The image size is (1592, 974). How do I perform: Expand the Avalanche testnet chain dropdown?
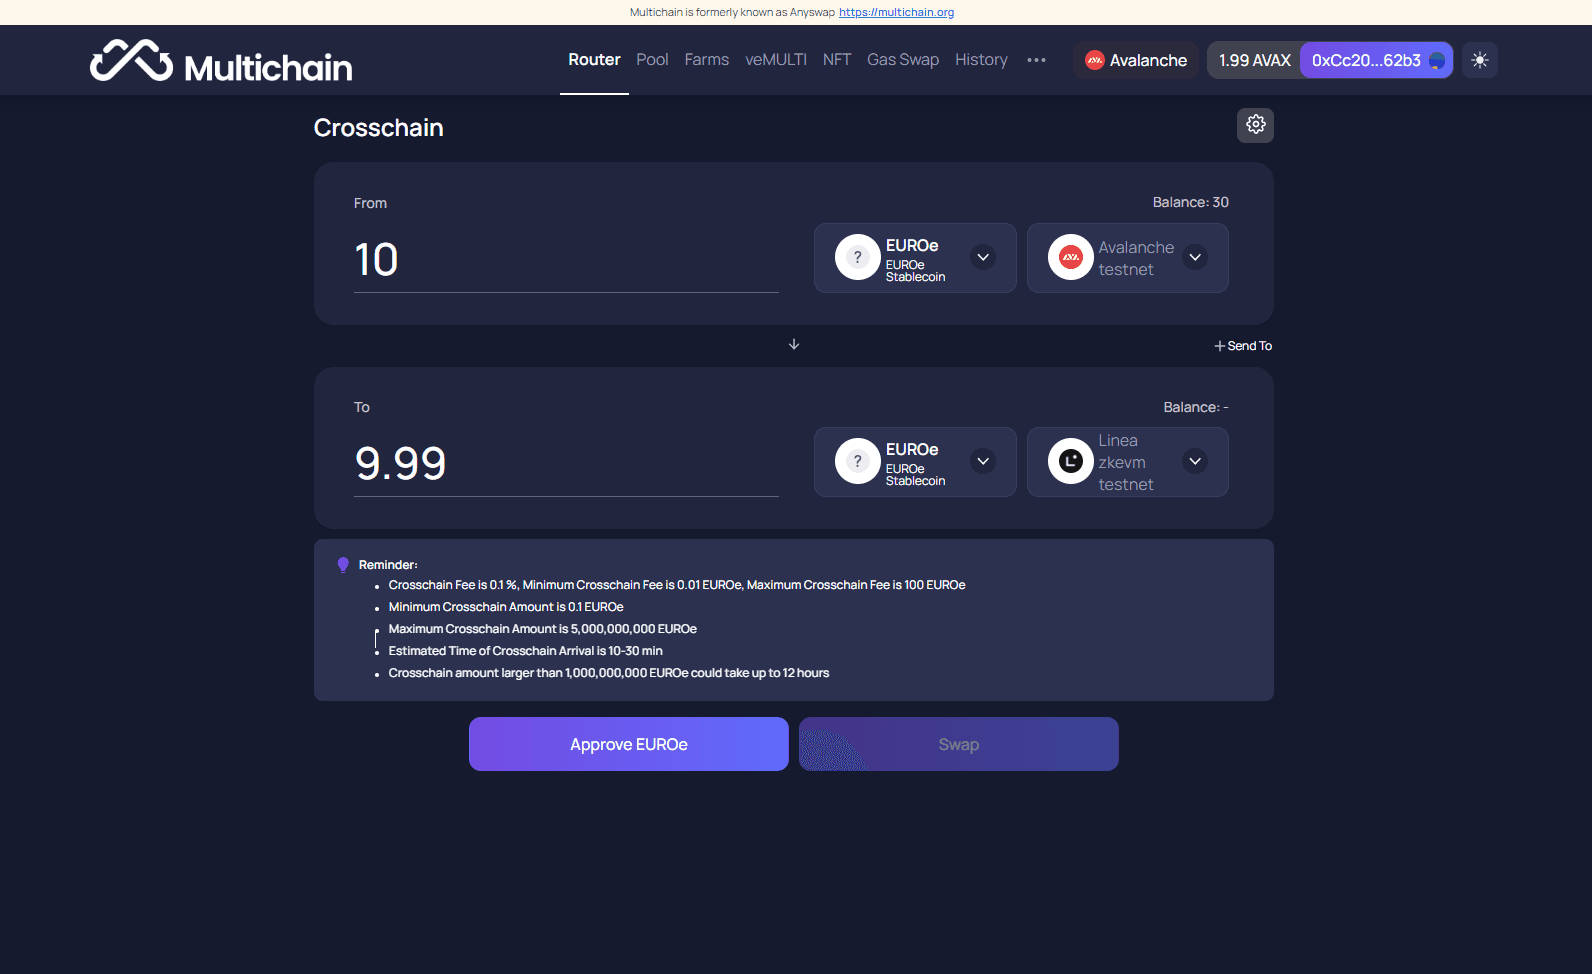pyautogui.click(x=1195, y=258)
